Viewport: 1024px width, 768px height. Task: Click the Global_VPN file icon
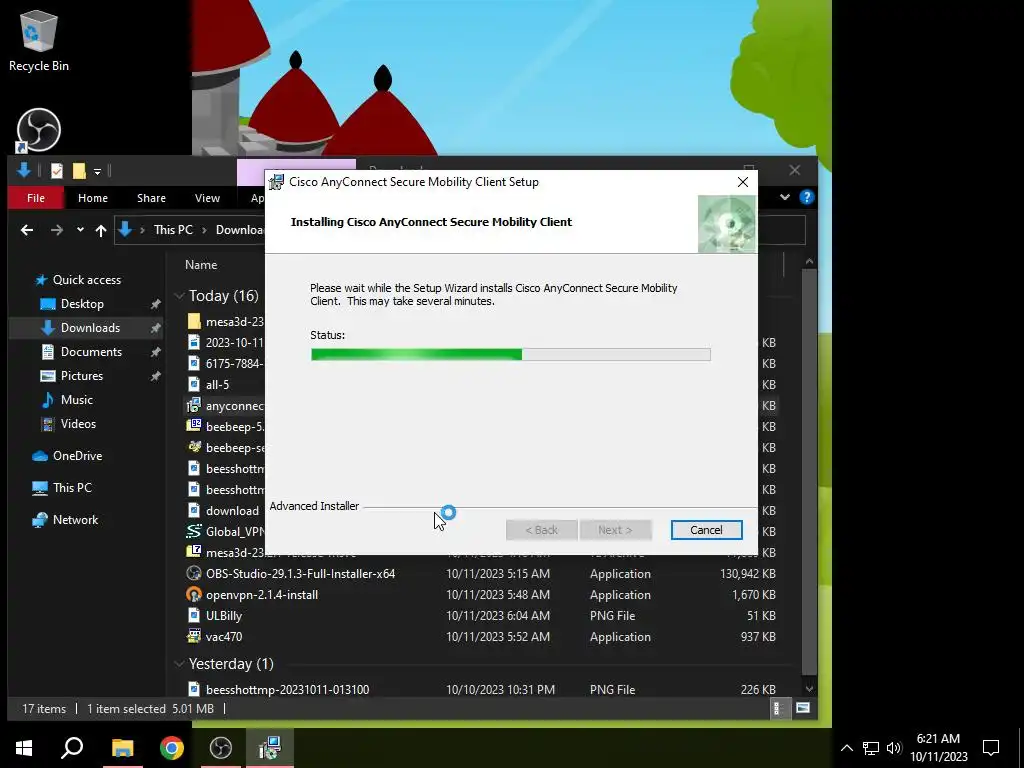(193, 532)
